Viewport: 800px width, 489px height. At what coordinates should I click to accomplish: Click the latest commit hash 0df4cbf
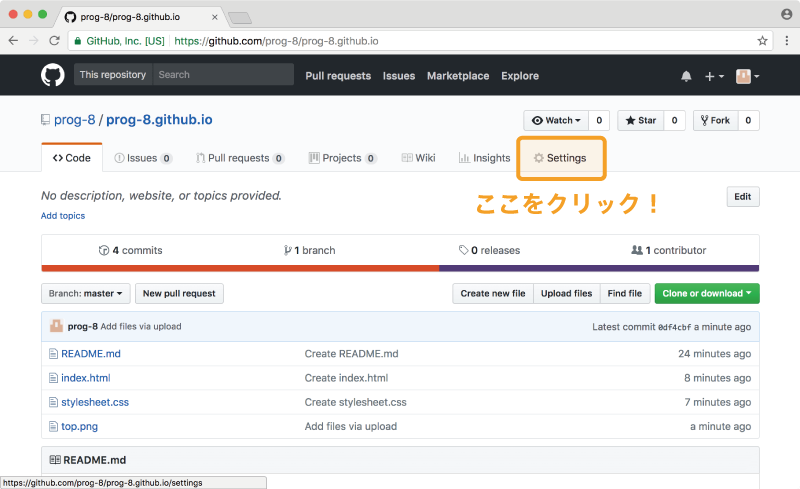pos(674,327)
